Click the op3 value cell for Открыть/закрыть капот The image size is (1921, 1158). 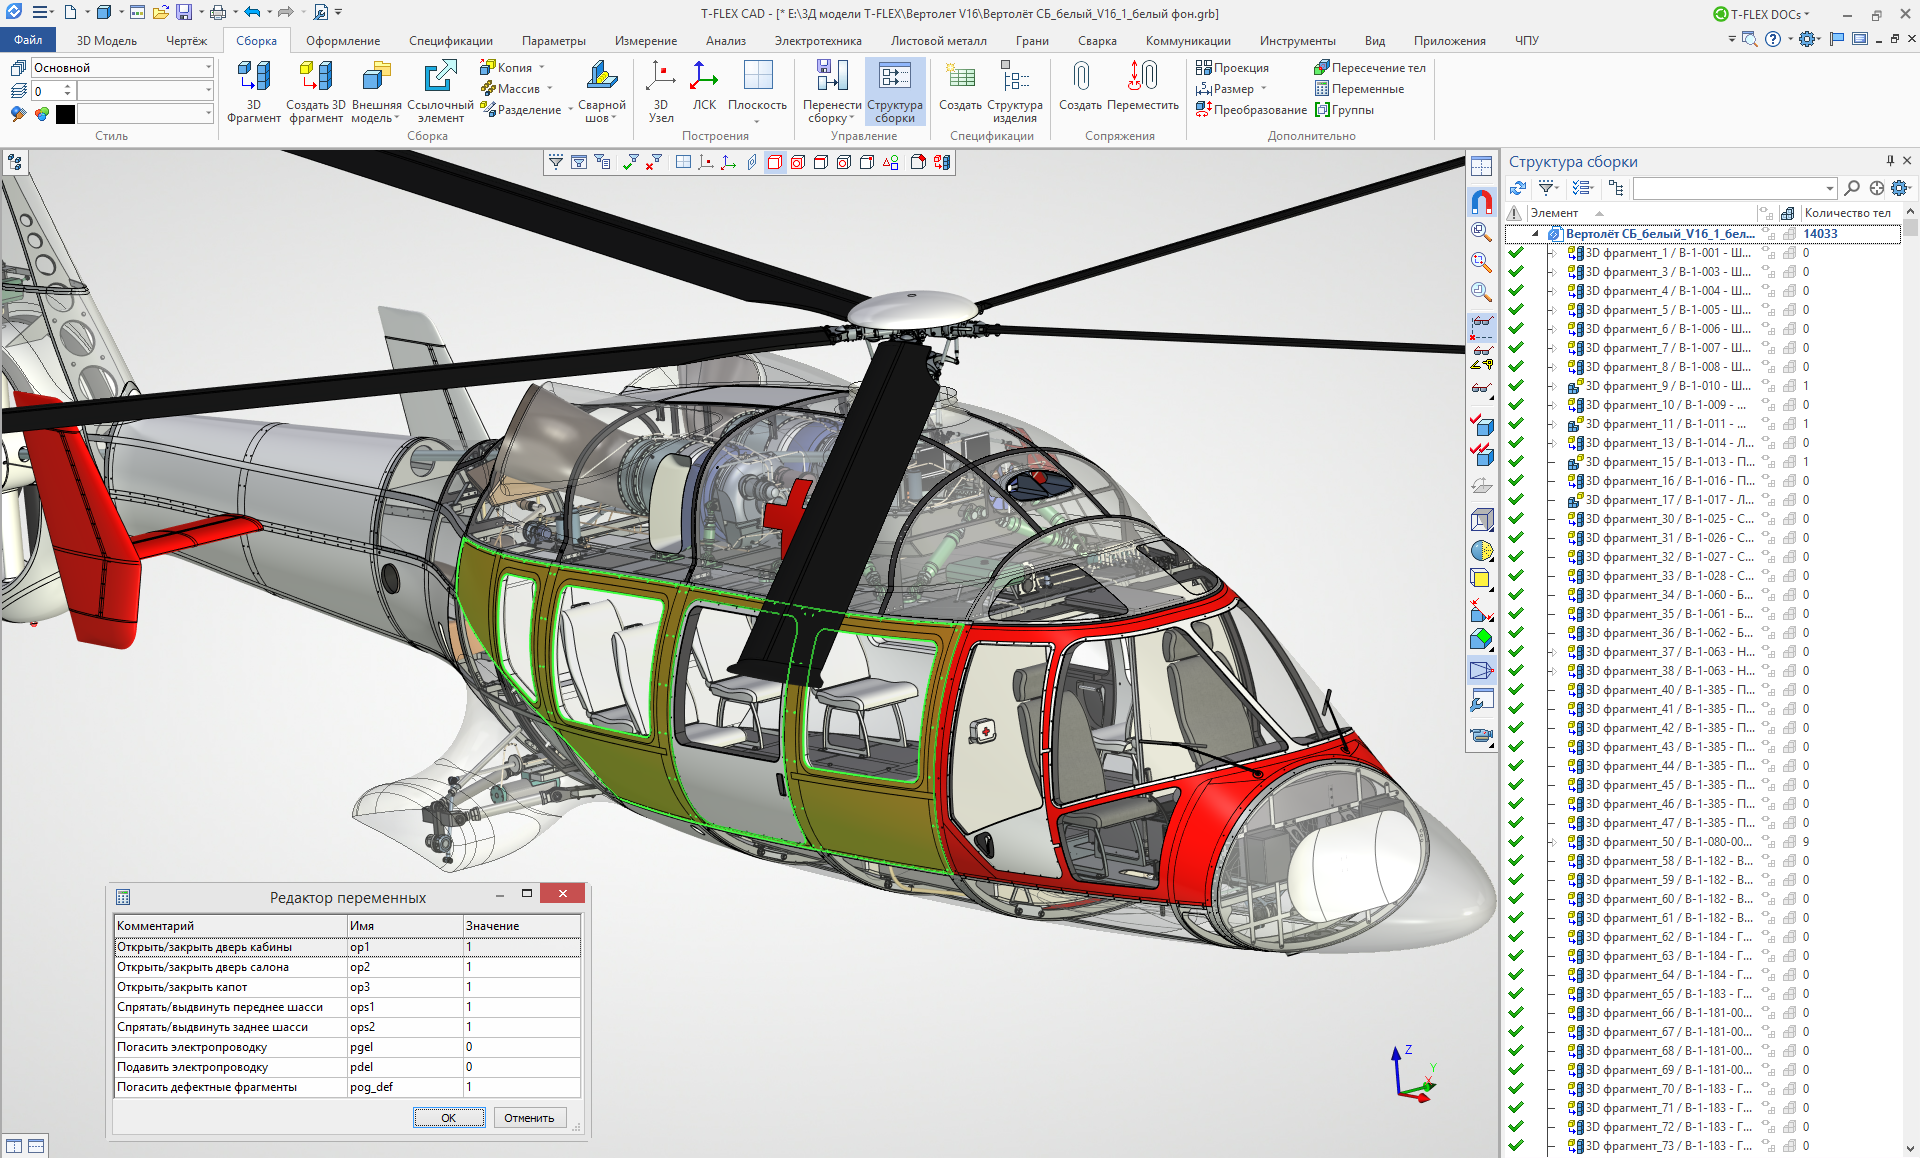(521, 987)
